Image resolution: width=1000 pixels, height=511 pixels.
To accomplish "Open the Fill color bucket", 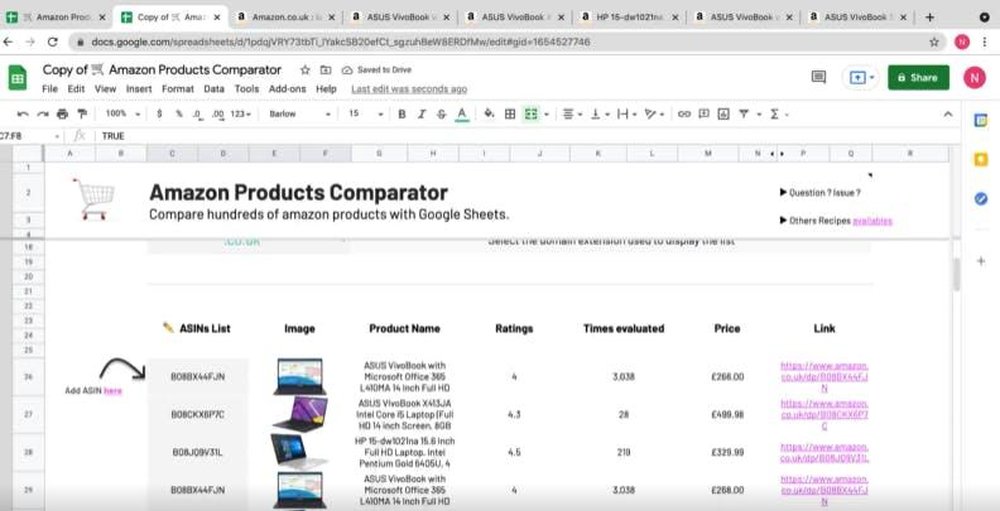I will tap(489, 114).
